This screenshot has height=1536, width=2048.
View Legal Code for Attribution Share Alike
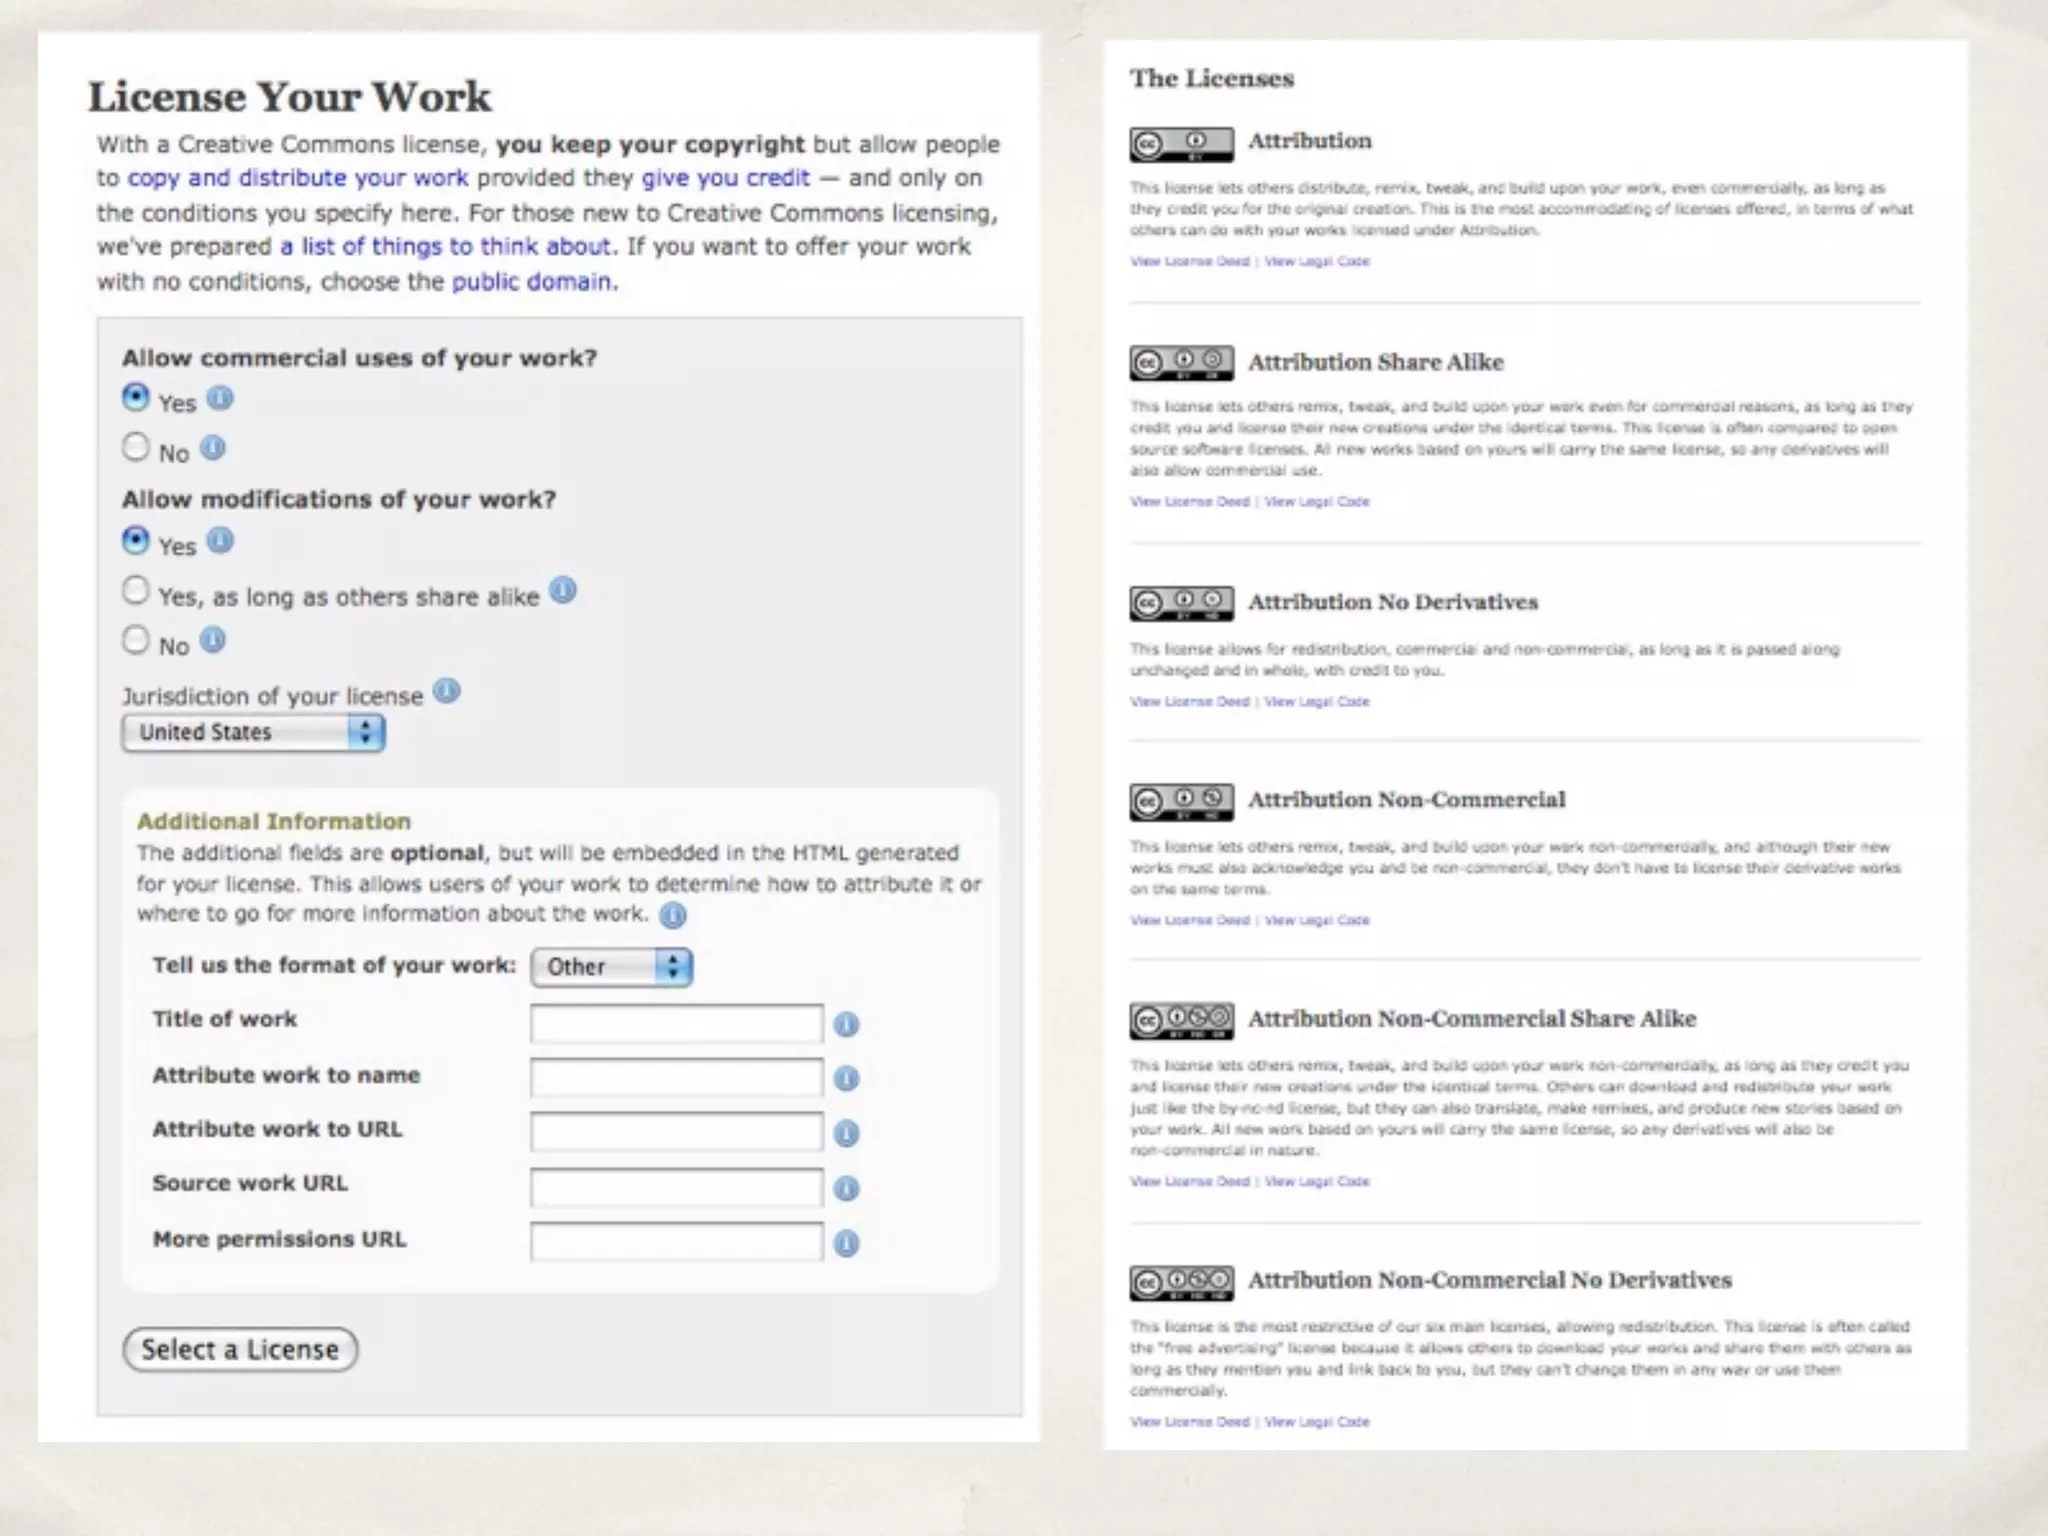click(1317, 502)
